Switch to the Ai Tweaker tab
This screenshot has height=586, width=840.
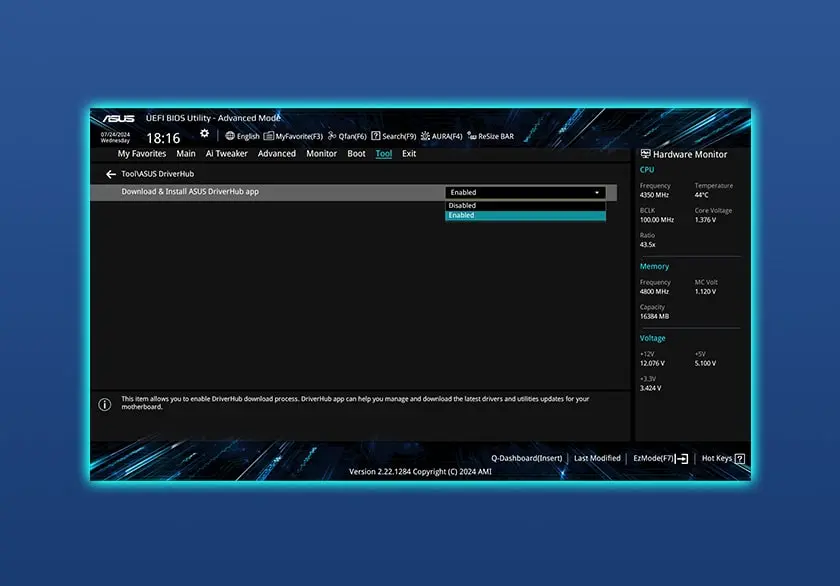point(226,153)
